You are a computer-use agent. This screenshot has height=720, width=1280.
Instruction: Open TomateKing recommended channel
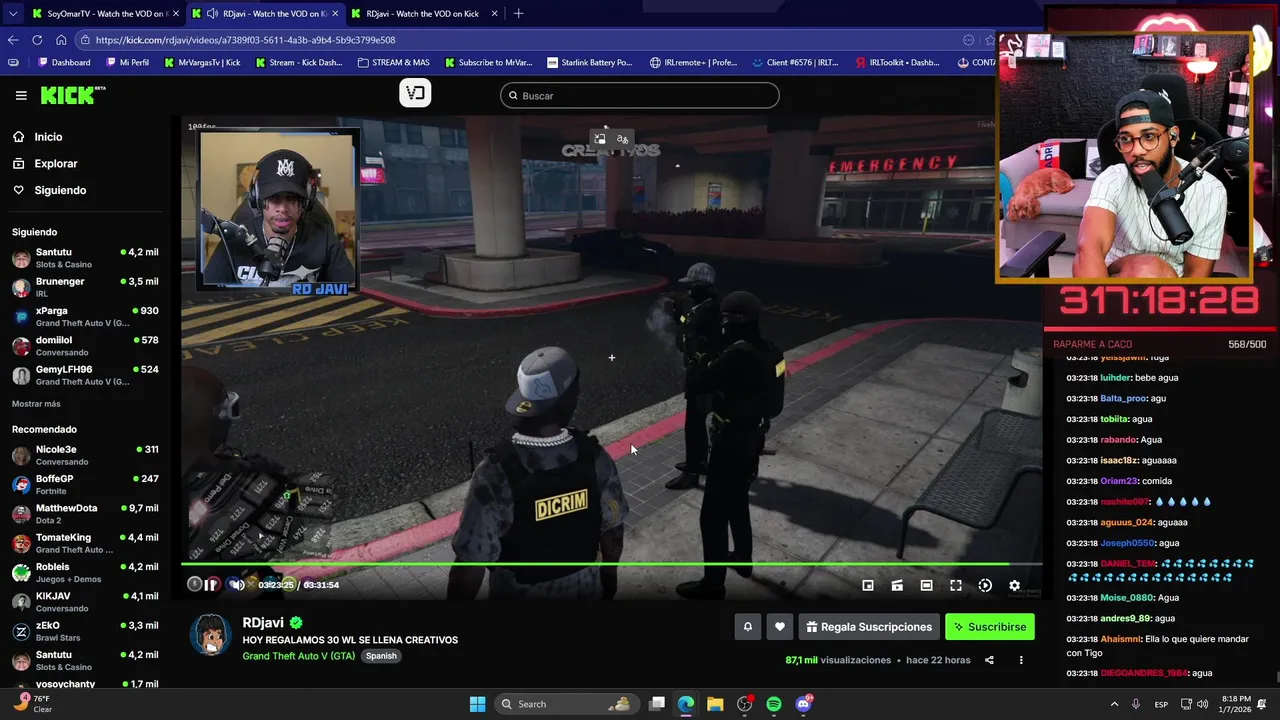coord(85,543)
